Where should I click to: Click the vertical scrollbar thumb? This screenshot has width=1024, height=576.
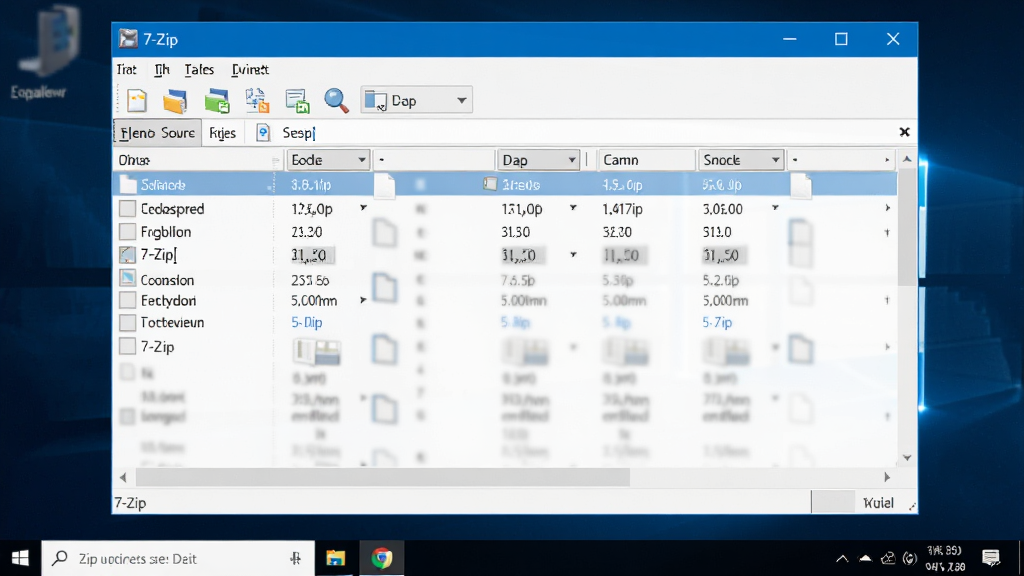coord(907,227)
